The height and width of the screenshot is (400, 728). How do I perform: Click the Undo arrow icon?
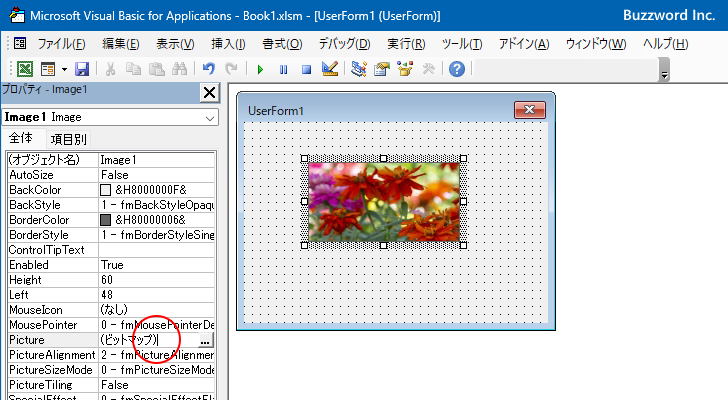[209, 69]
